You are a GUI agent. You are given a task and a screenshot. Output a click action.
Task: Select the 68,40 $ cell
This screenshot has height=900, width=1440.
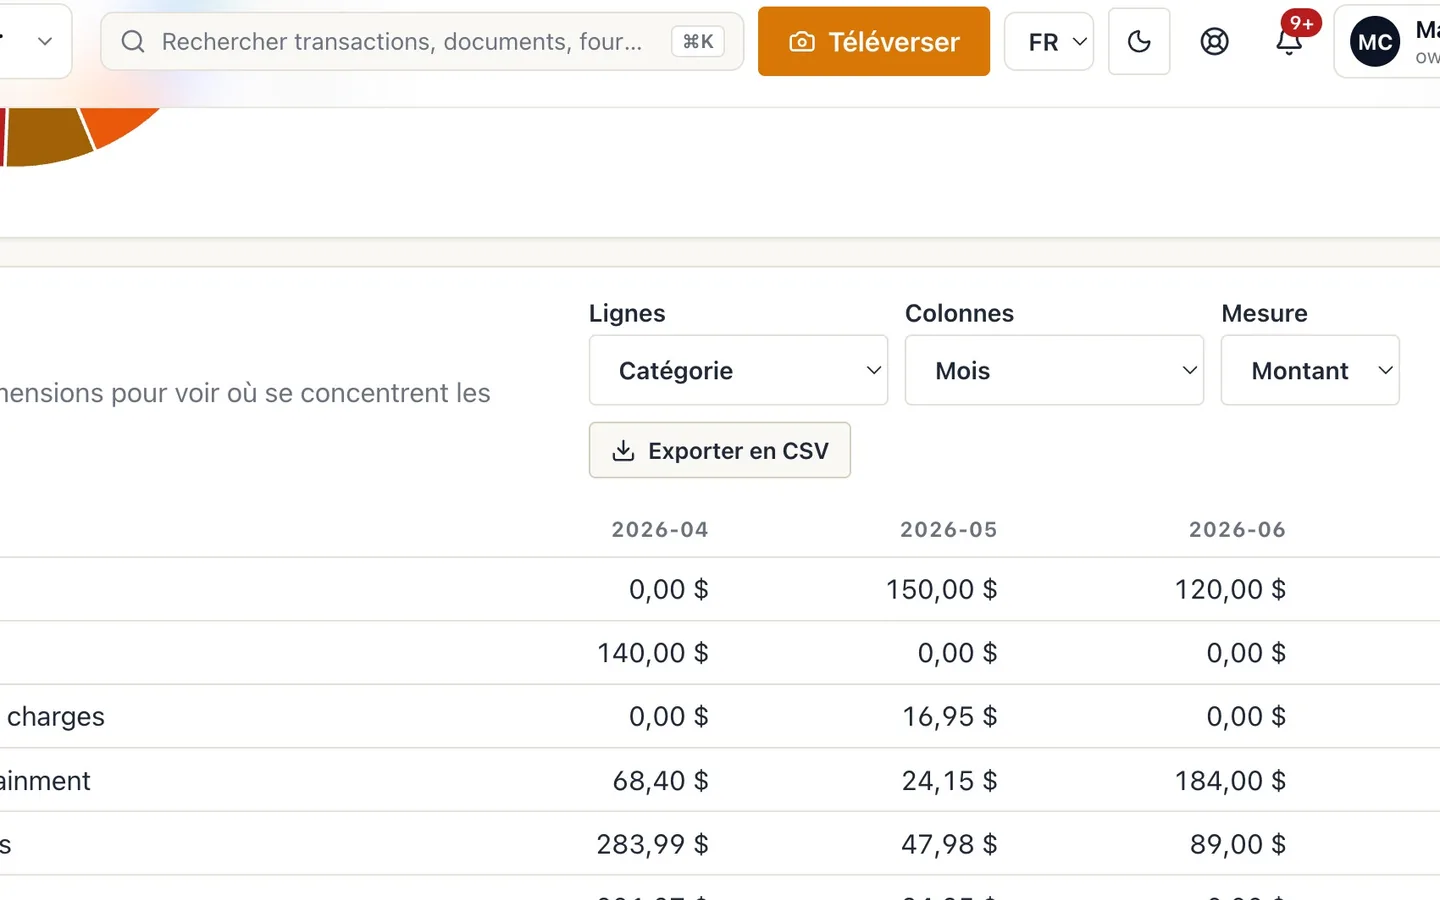(x=661, y=781)
